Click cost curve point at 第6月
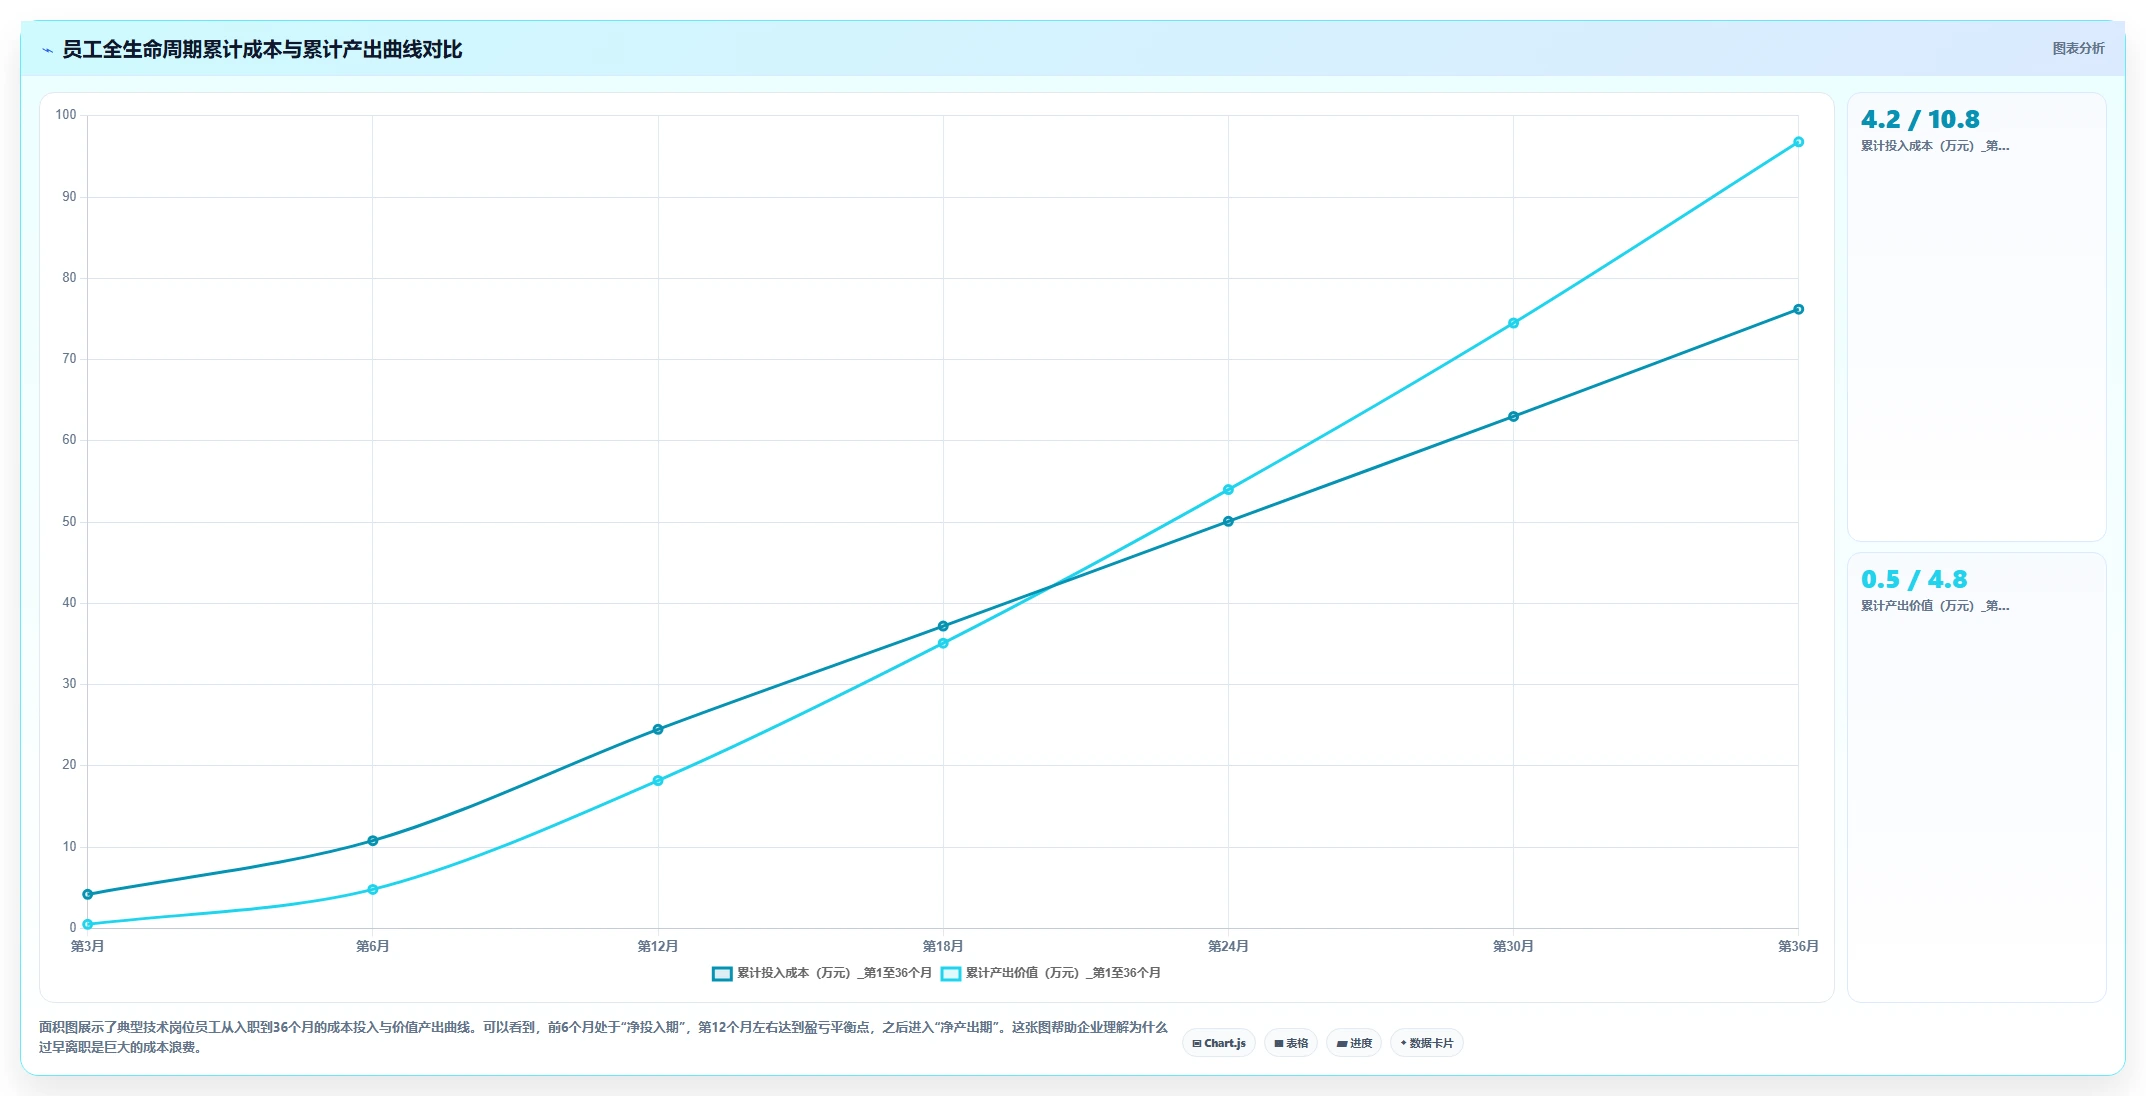Image resolution: width=2146 pixels, height=1096 pixels. pos(373,840)
